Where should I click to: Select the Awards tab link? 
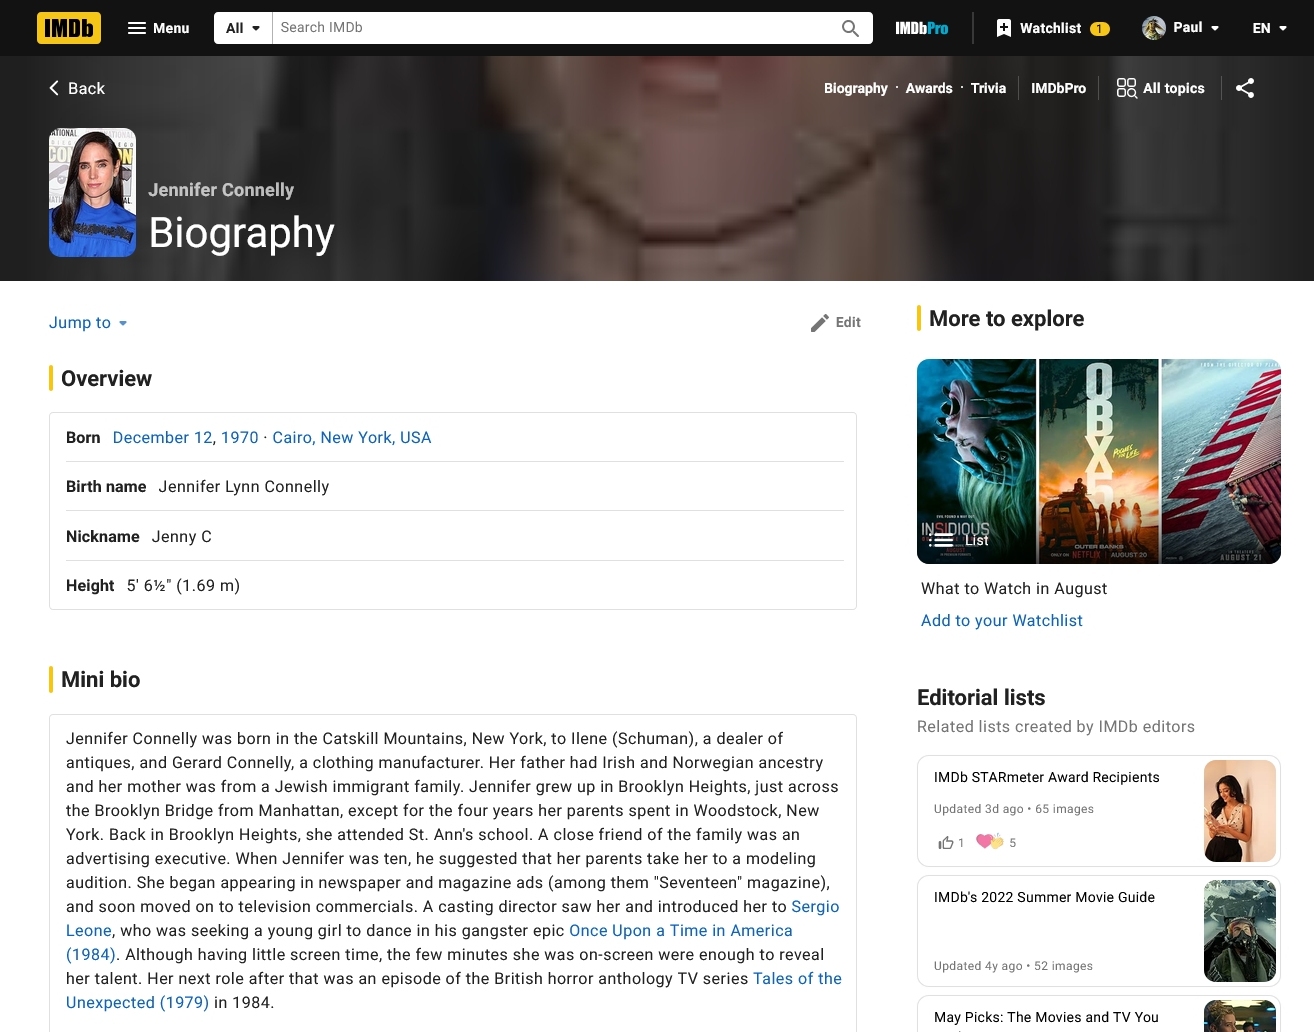(x=929, y=88)
